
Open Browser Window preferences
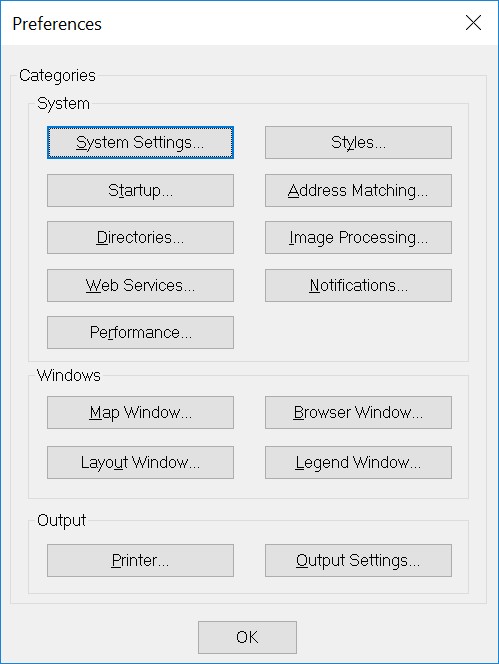(358, 412)
